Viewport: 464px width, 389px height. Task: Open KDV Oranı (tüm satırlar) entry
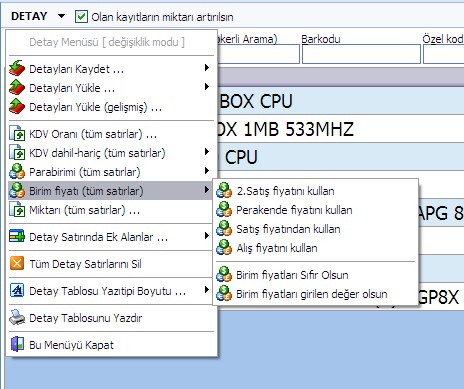coord(111,134)
